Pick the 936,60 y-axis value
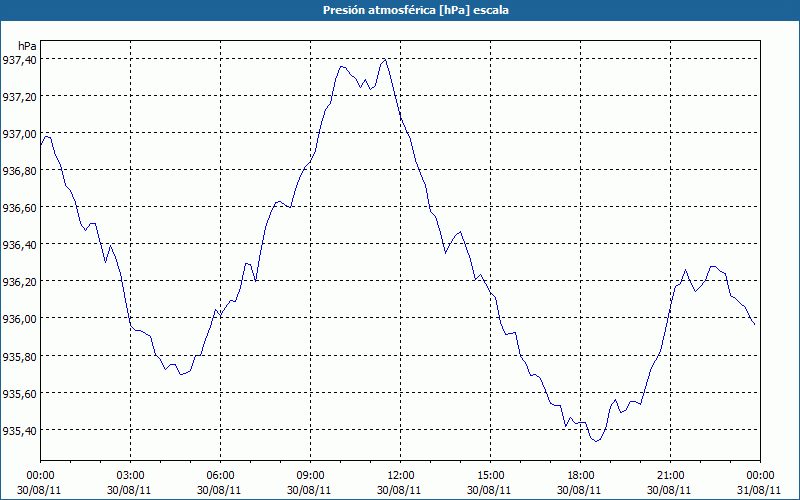 pos(20,208)
